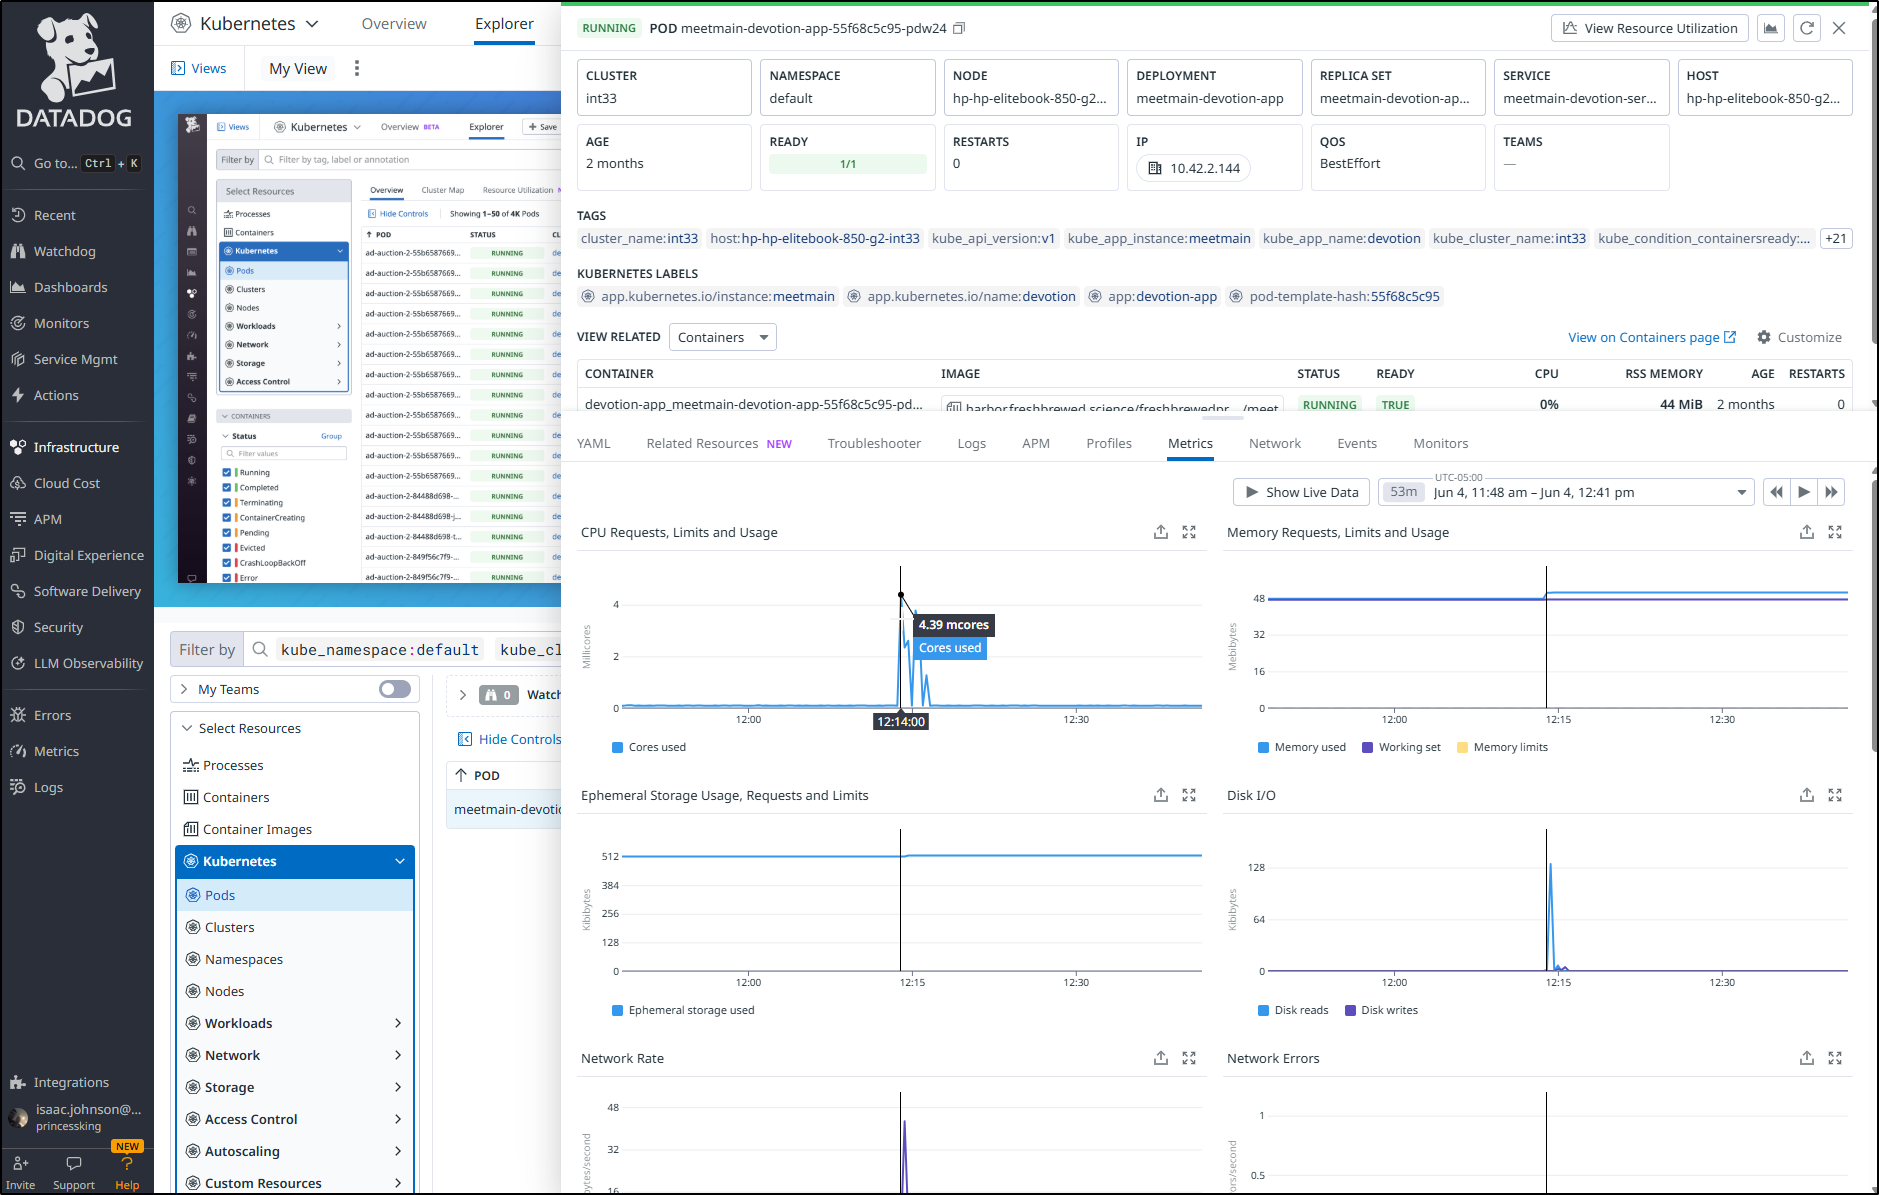
Task: Toggle the Working set legend item
Action: coord(1401,747)
